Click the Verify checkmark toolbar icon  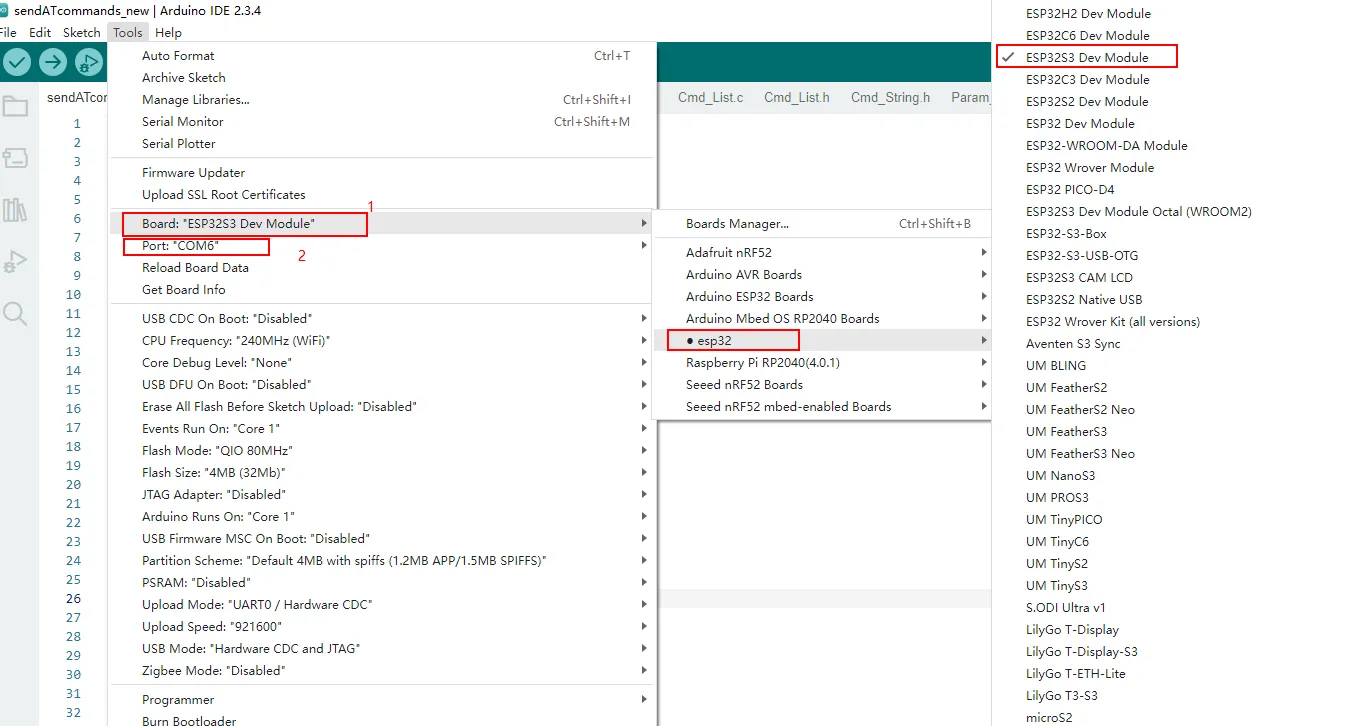click(17, 63)
